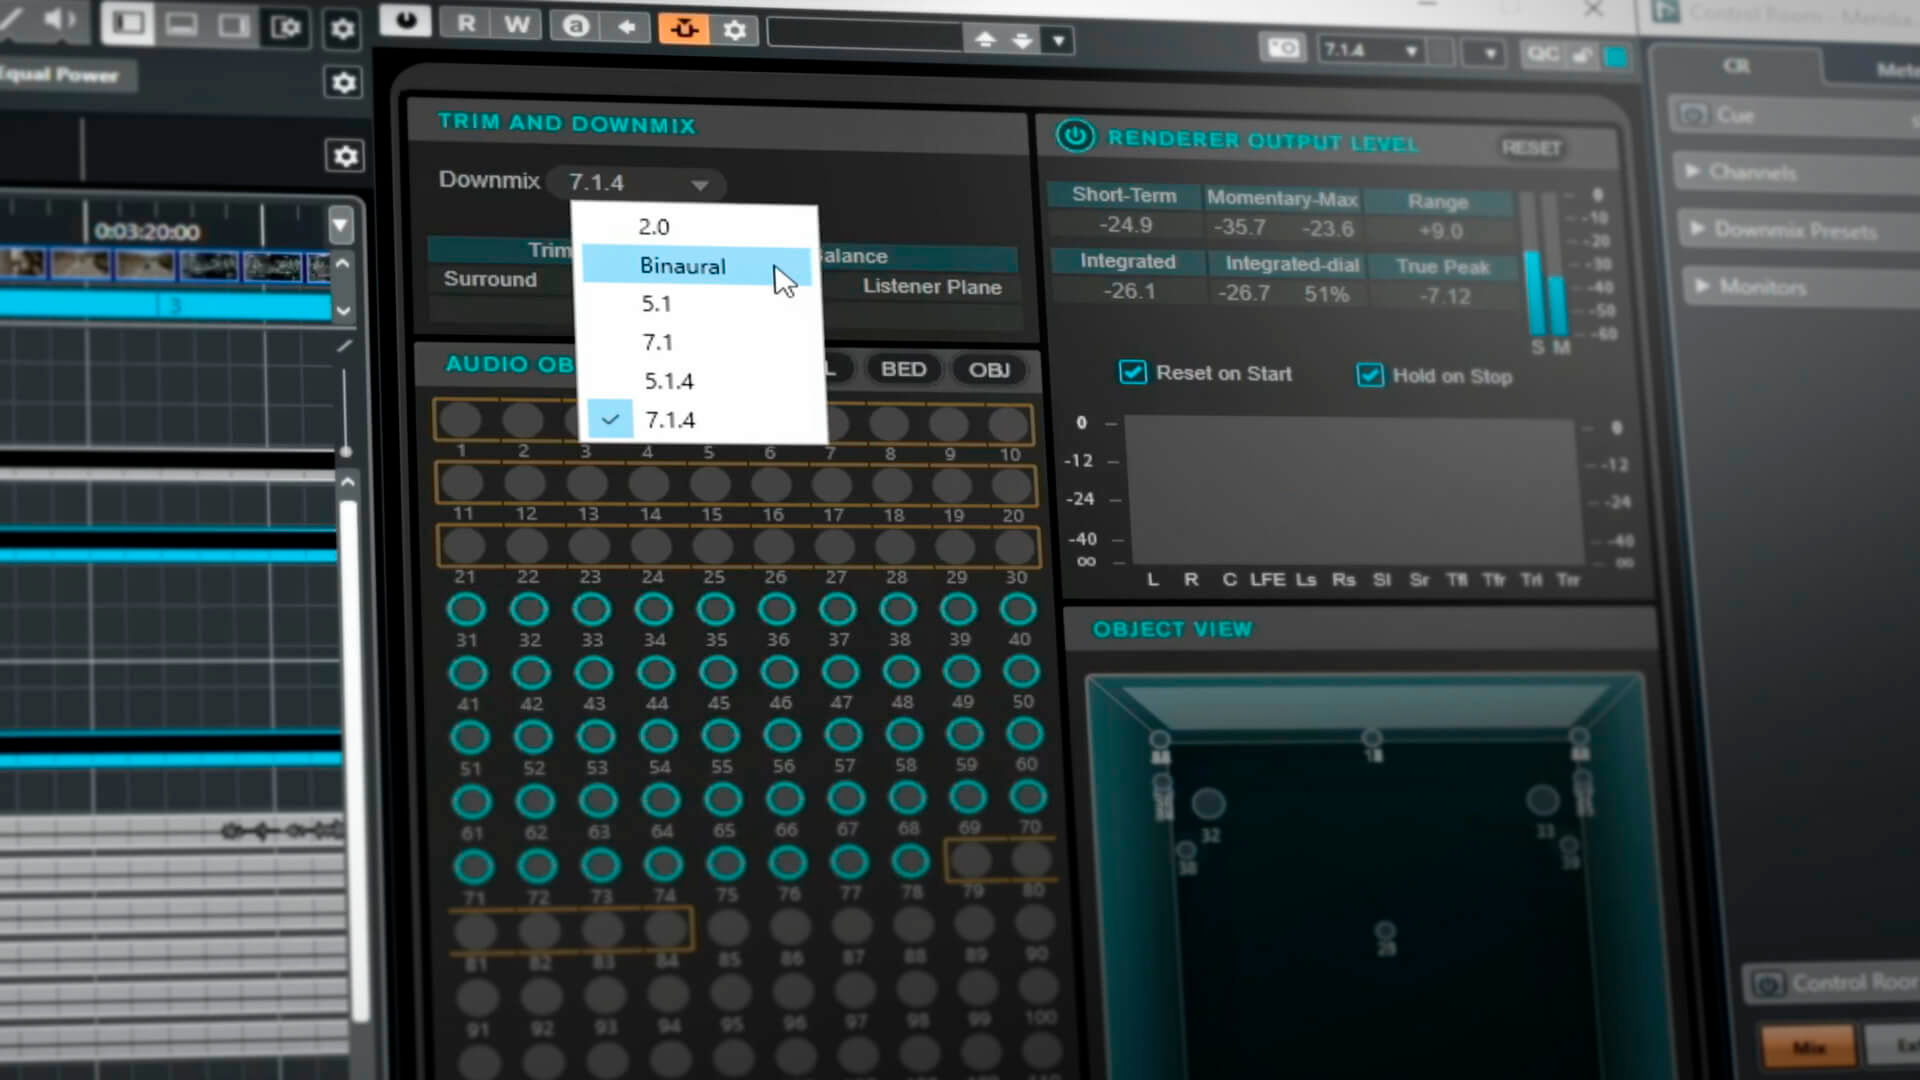The height and width of the screenshot is (1080, 1920).
Task: Show the left zone layout icon
Action: 128,23
